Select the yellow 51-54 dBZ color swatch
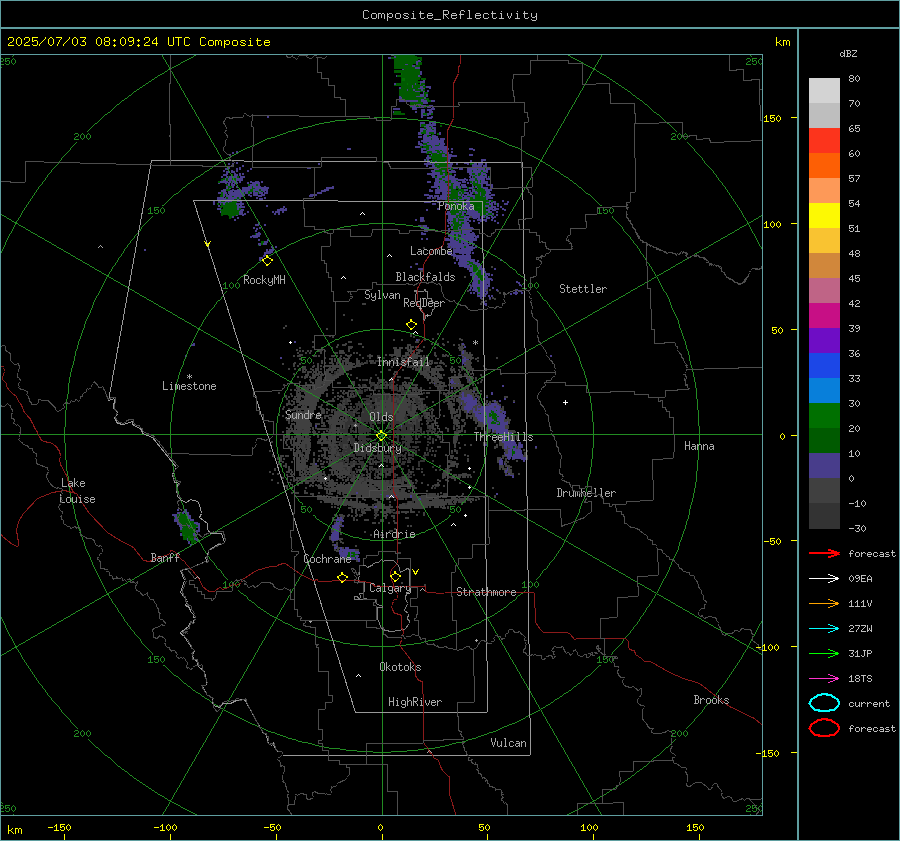The height and width of the screenshot is (841, 900). tap(824, 216)
